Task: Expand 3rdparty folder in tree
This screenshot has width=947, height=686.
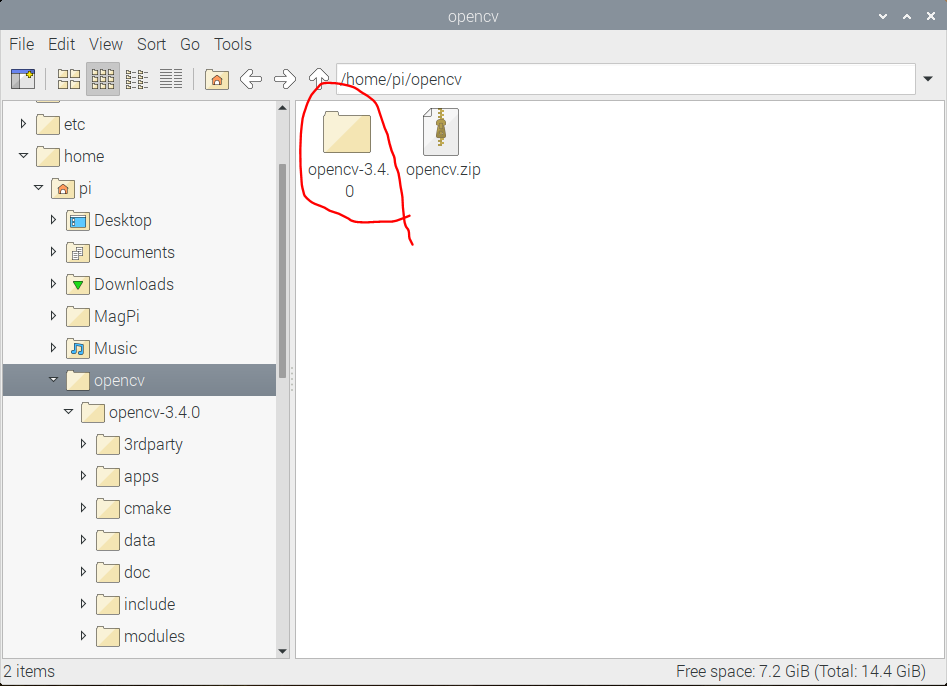Action: [83, 444]
